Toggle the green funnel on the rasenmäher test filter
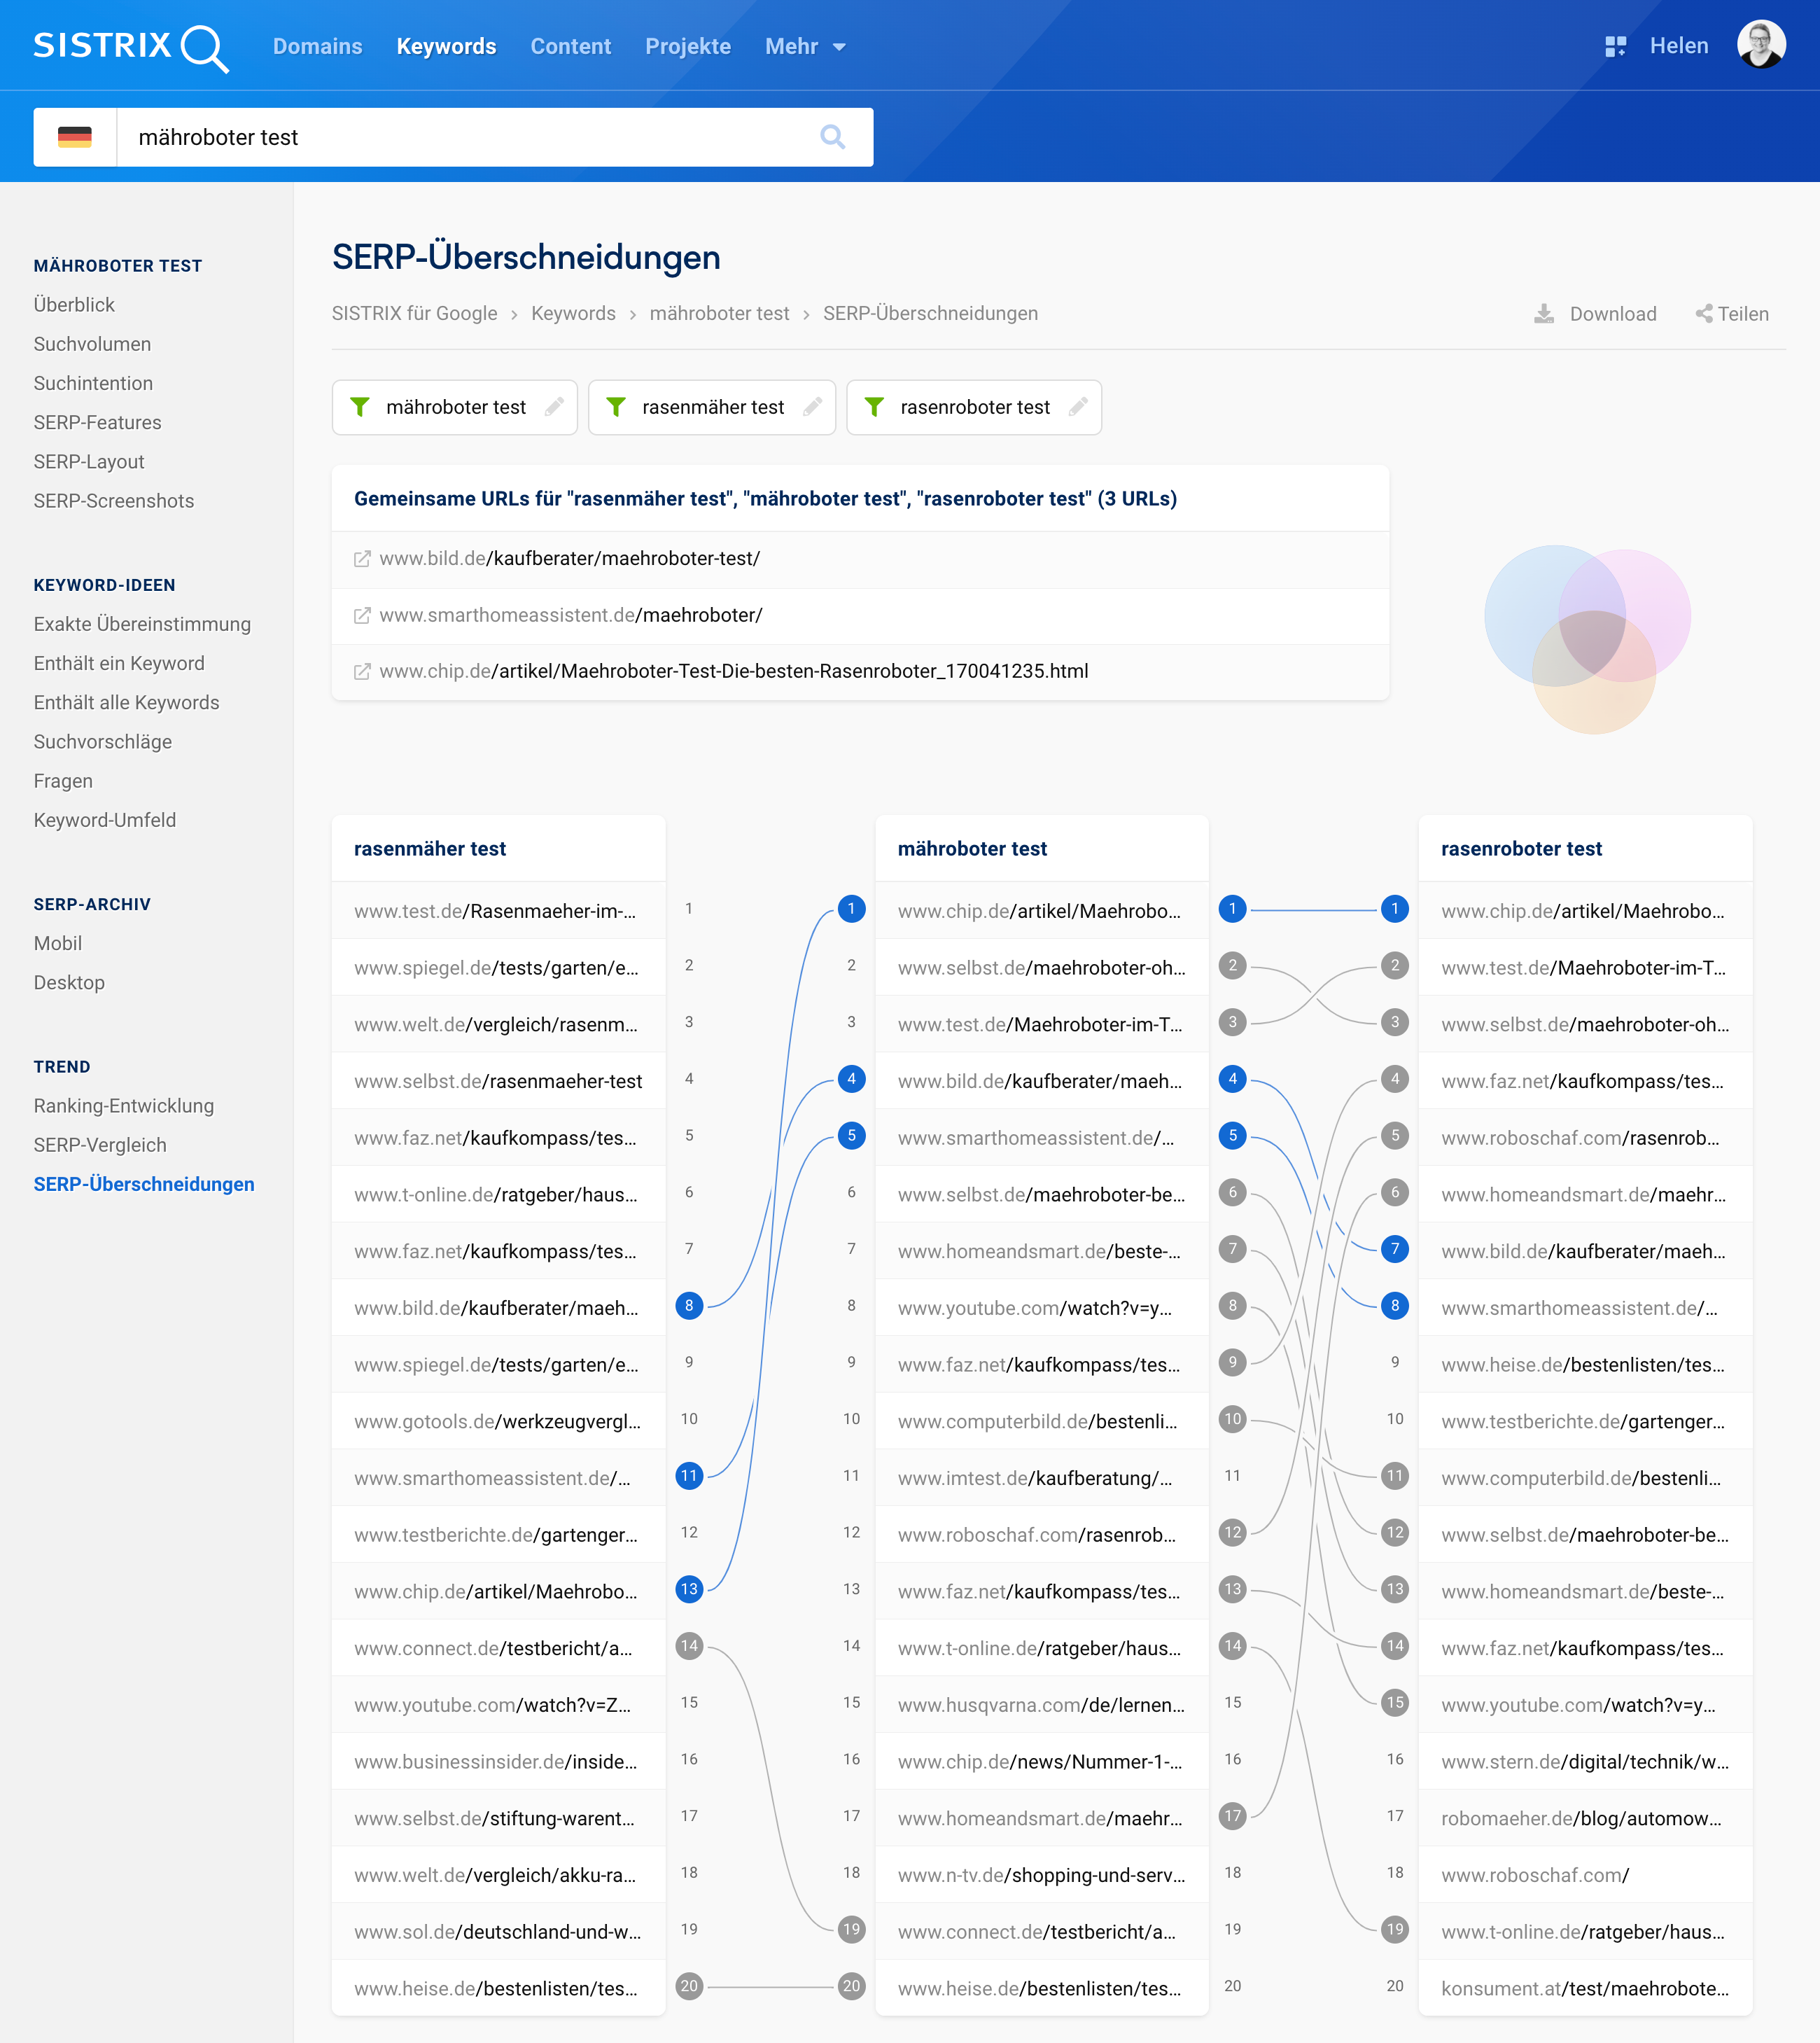The width and height of the screenshot is (1820, 2043). point(616,407)
